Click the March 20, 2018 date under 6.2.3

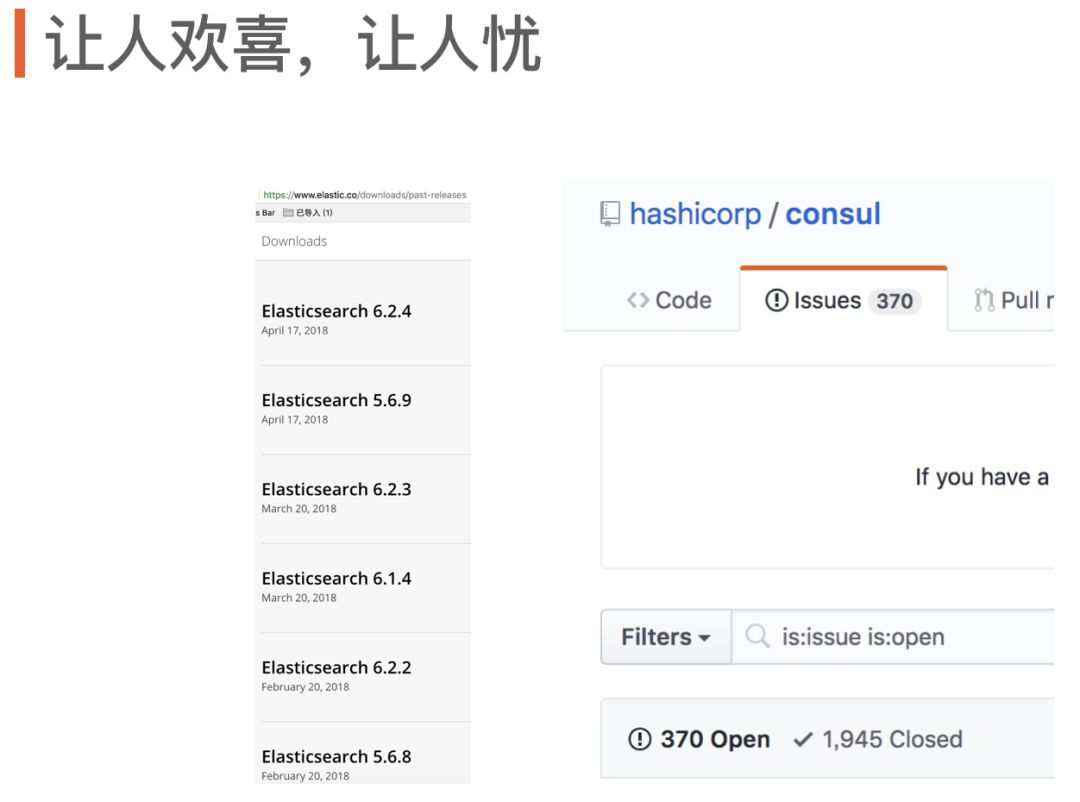pos(298,508)
